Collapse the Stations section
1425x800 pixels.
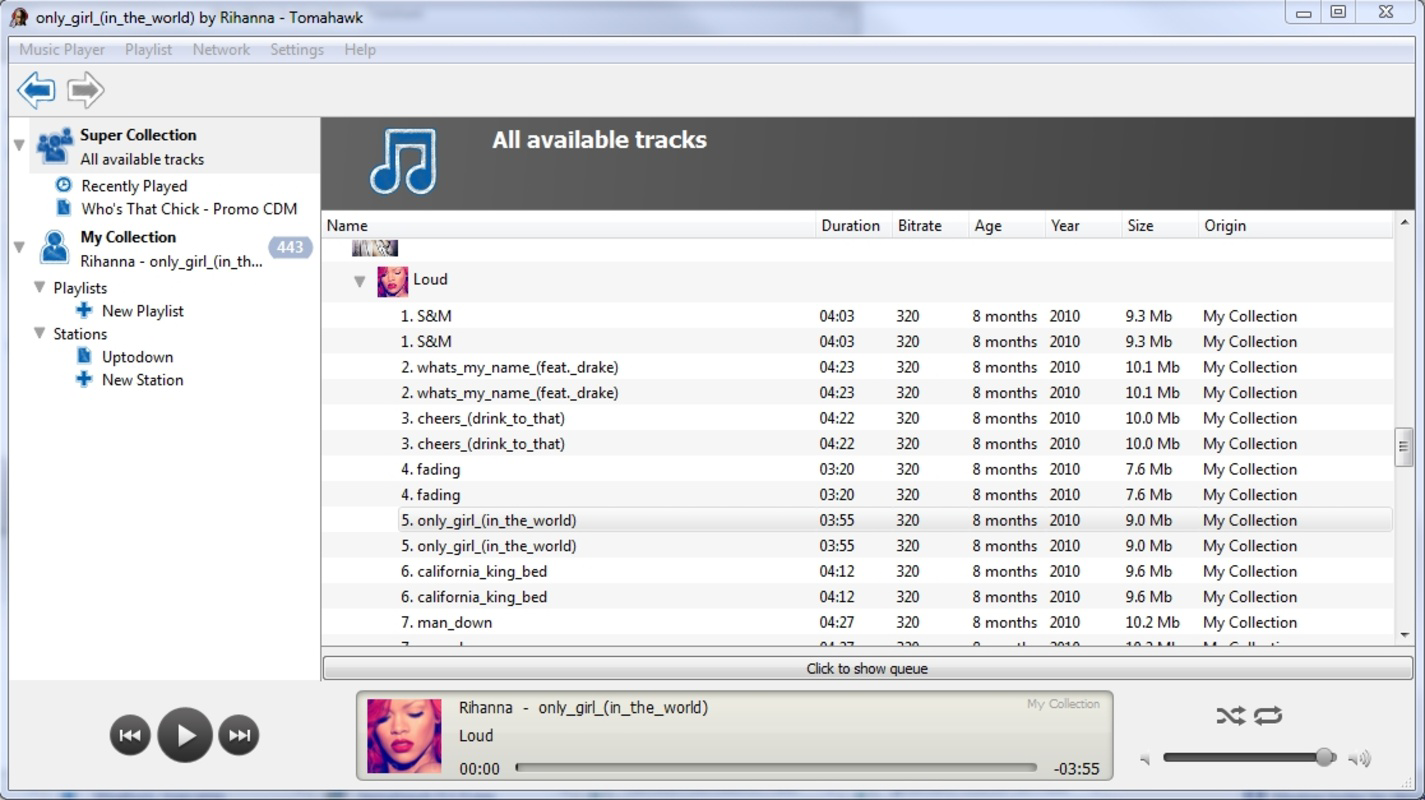click(x=39, y=333)
